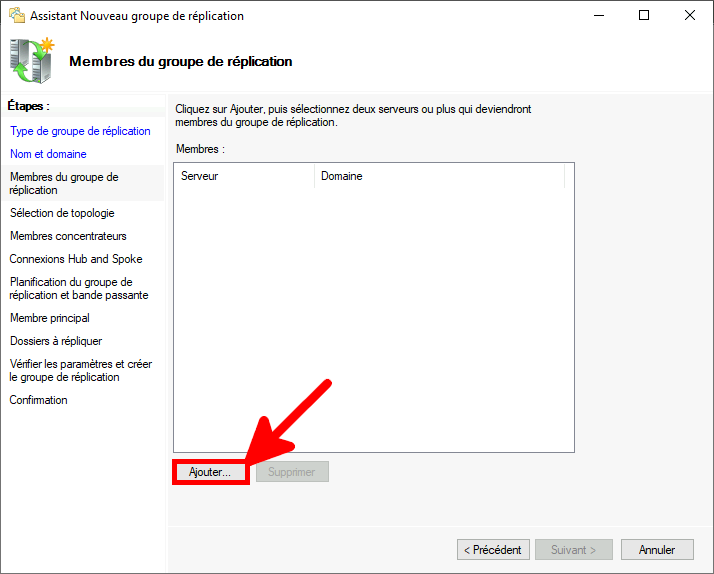This screenshot has height=574, width=714.
Task: Click the disabled Suivant button
Action: tap(573, 550)
